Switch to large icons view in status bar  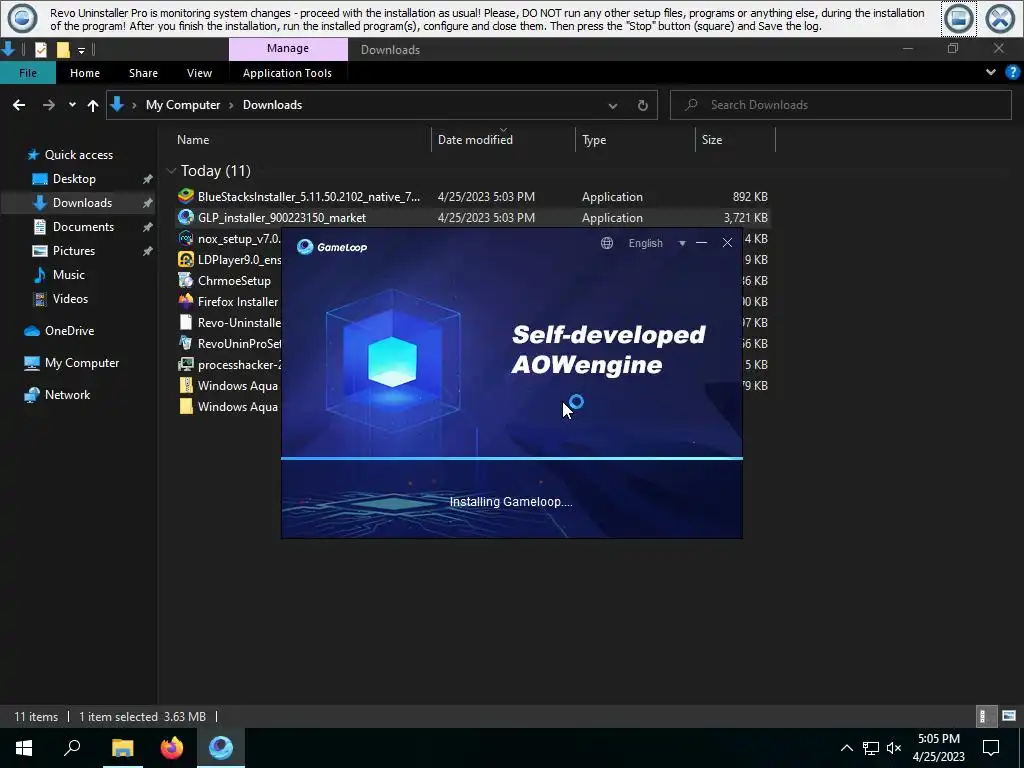(x=1008, y=716)
